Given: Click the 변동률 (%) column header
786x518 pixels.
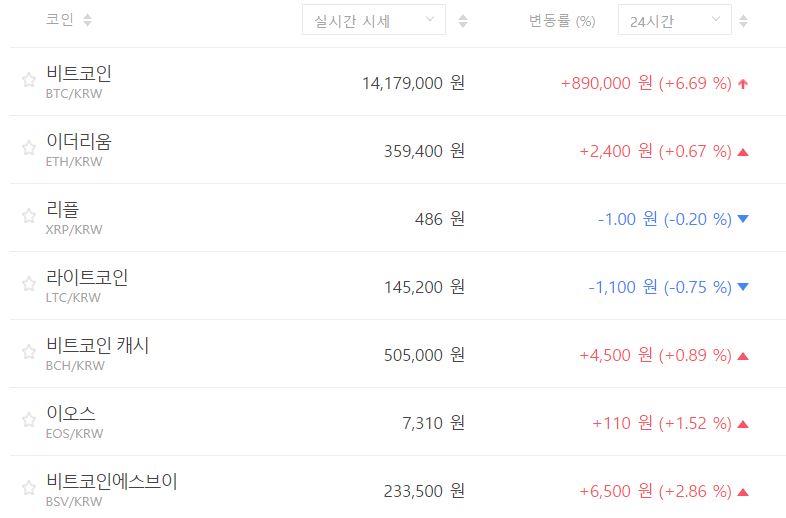Looking at the screenshot, I should tap(561, 20).
